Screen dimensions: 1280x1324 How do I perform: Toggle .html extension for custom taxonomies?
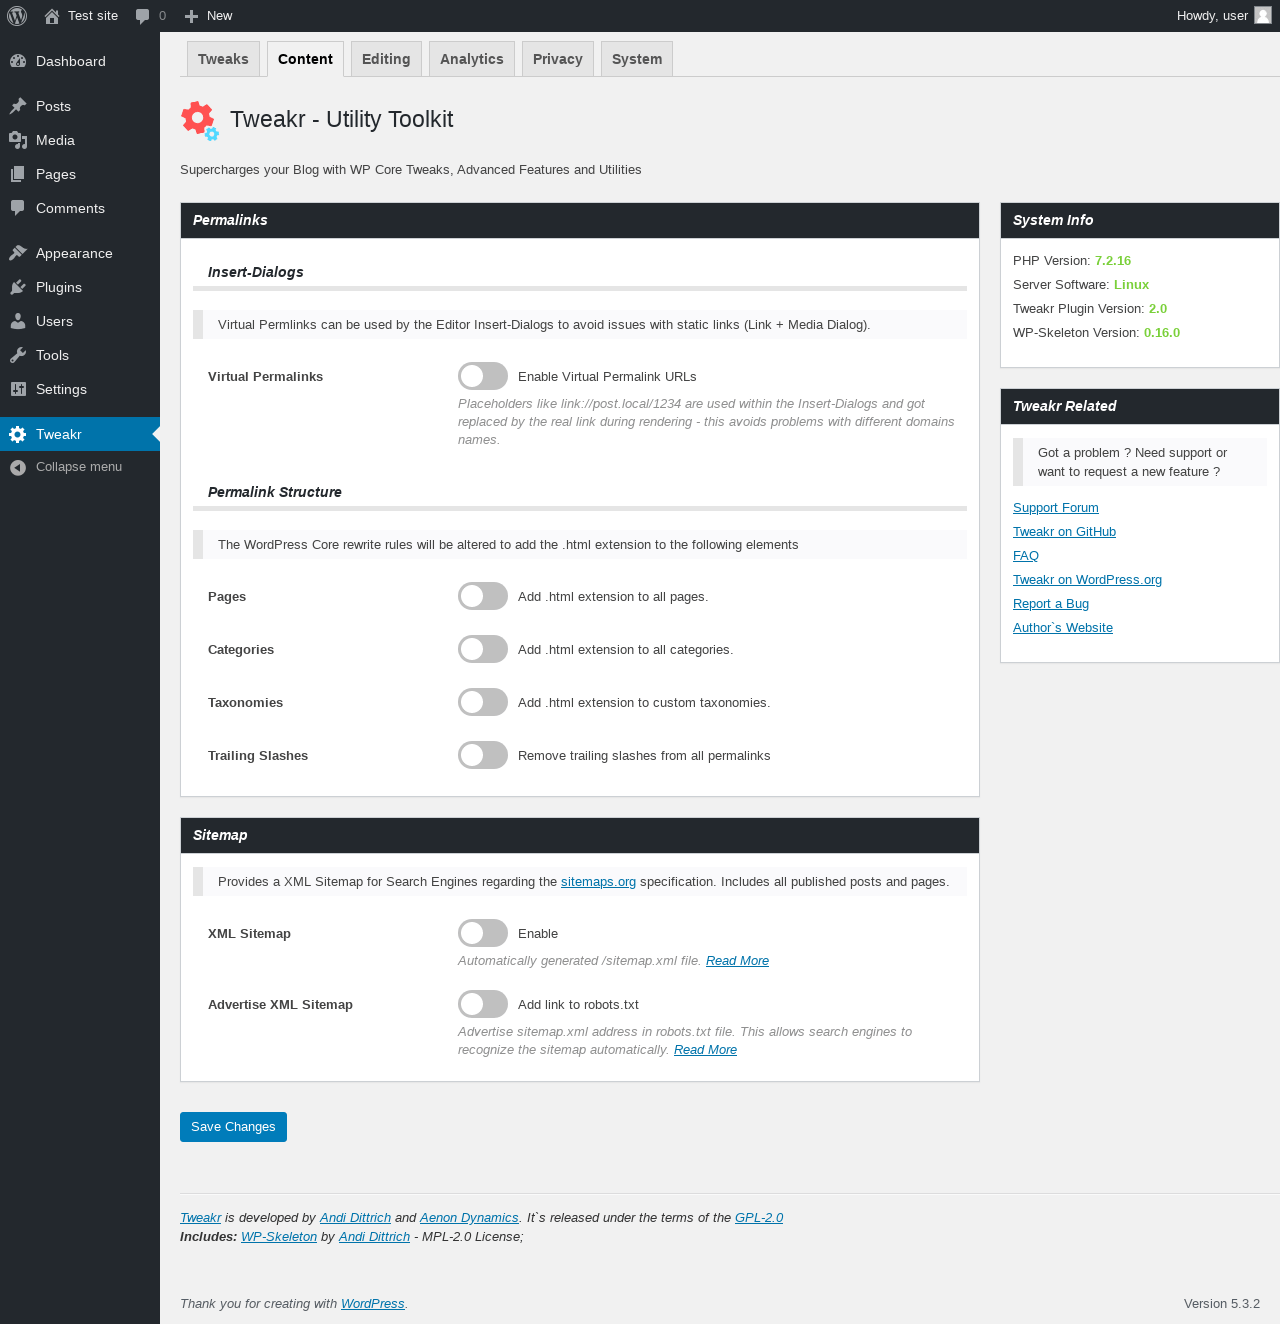tap(483, 702)
